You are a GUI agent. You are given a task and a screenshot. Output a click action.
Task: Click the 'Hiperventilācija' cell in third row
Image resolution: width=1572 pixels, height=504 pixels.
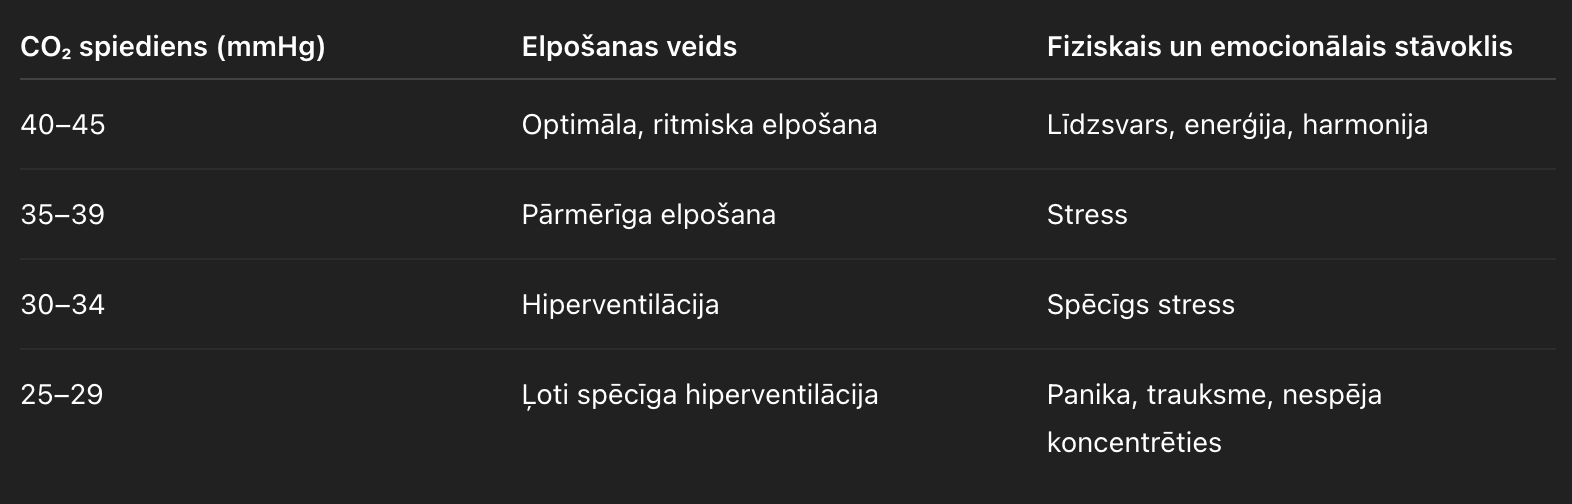point(620,305)
